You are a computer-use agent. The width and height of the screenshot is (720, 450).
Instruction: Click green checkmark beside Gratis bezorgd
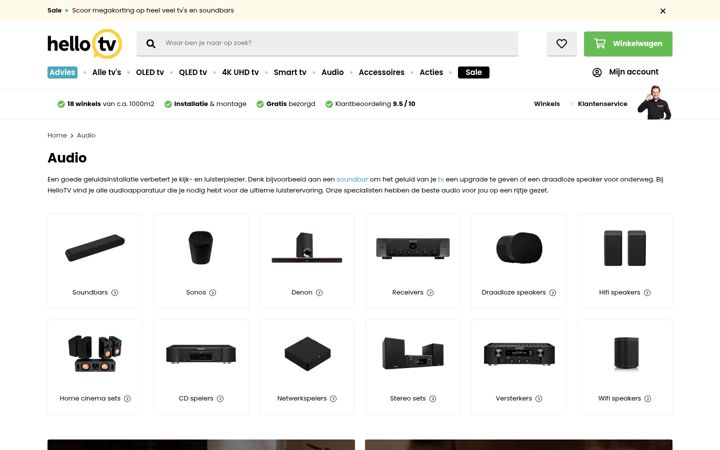(x=260, y=104)
